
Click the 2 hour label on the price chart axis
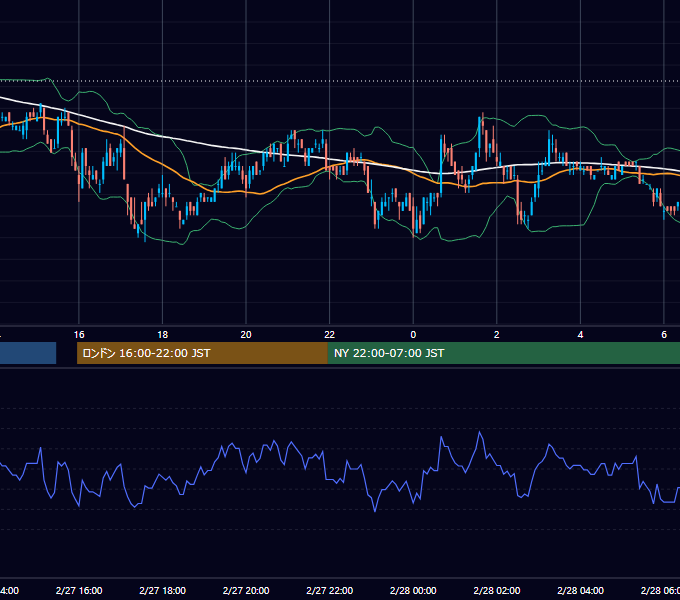pos(497,334)
